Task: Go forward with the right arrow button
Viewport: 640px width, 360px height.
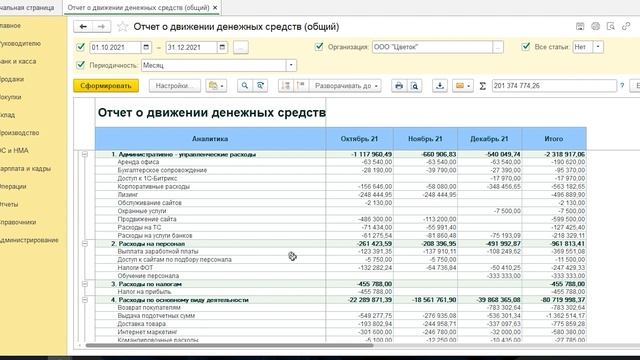Action: [101, 27]
